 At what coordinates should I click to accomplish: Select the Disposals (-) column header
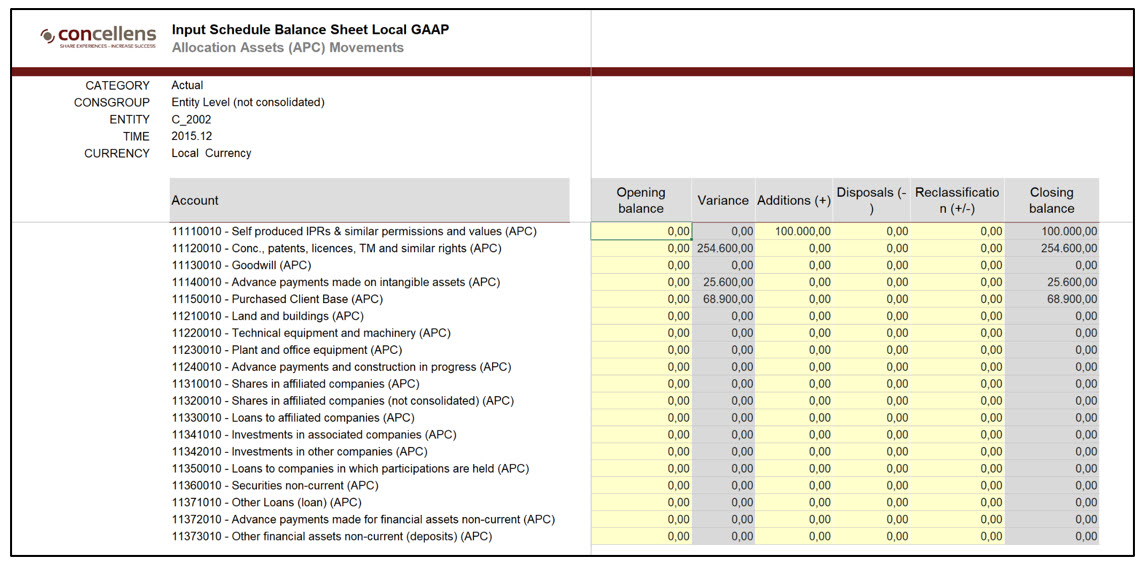(872, 200)
